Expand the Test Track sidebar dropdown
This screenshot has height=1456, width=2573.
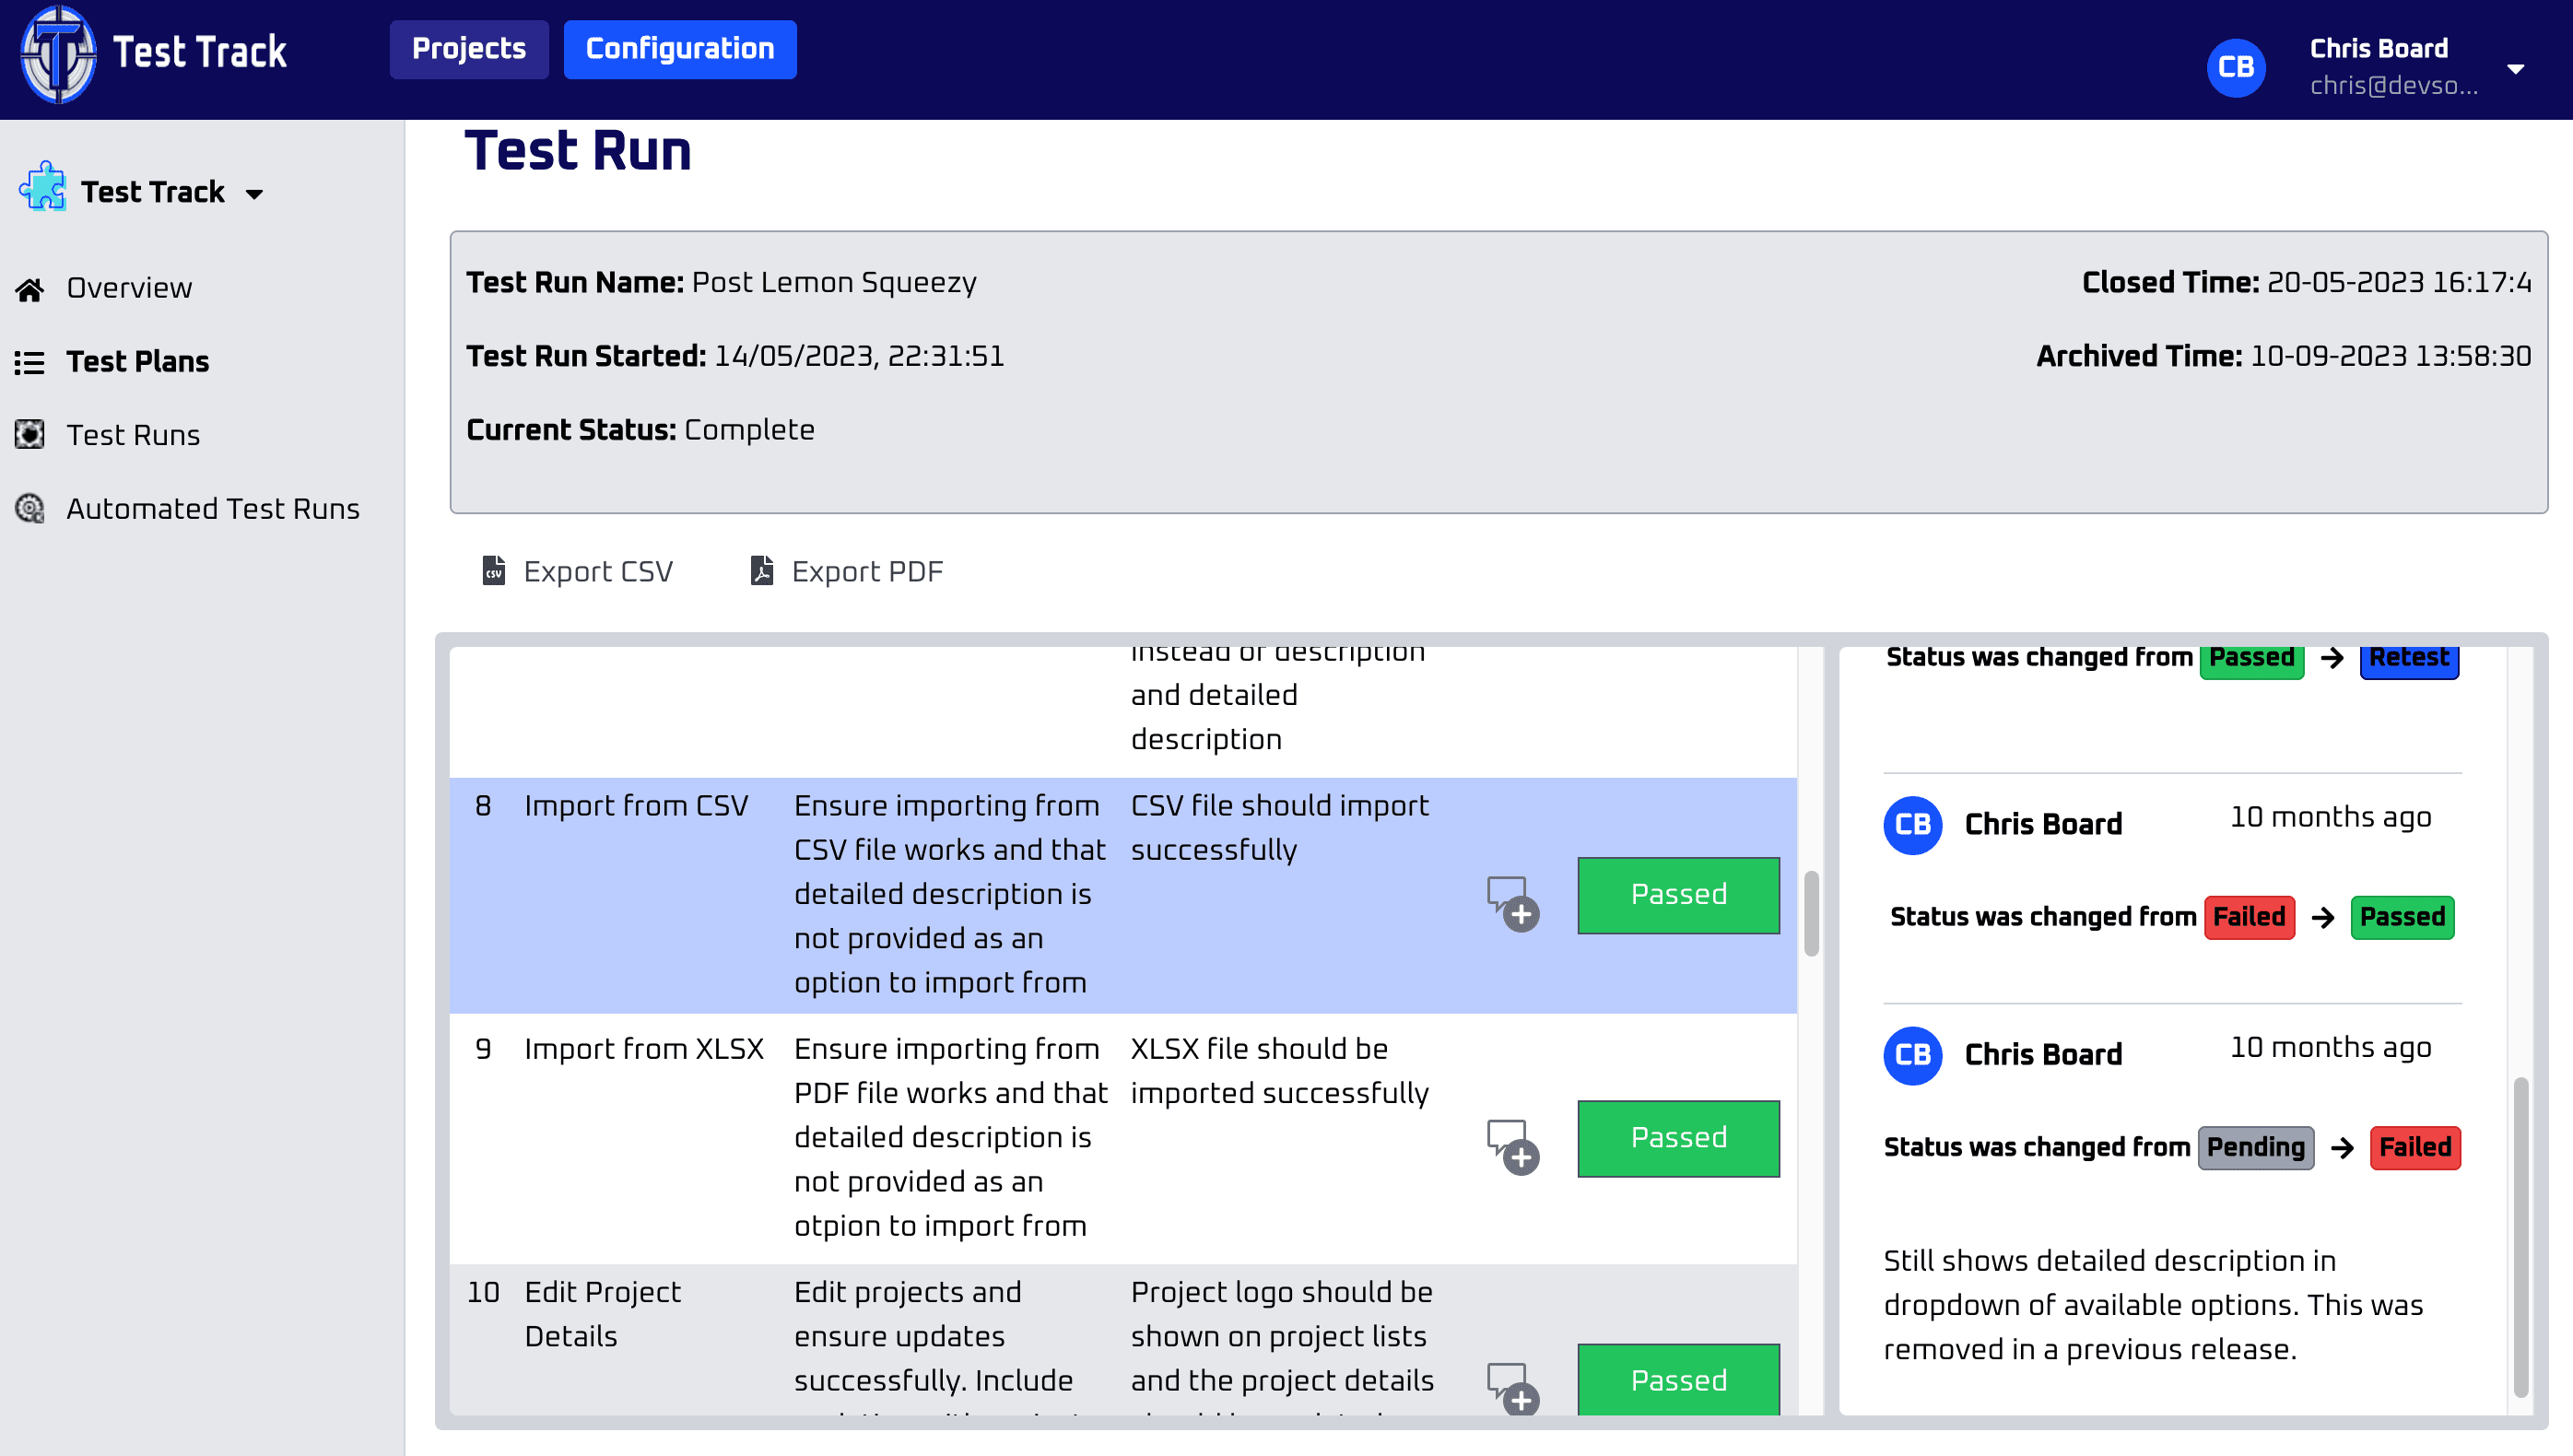click(256, 192)
